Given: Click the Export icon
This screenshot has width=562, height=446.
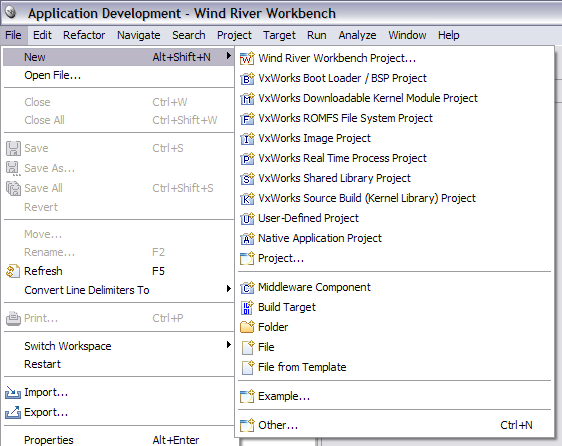Looking at the screenshot, I should tap(13, 413).
